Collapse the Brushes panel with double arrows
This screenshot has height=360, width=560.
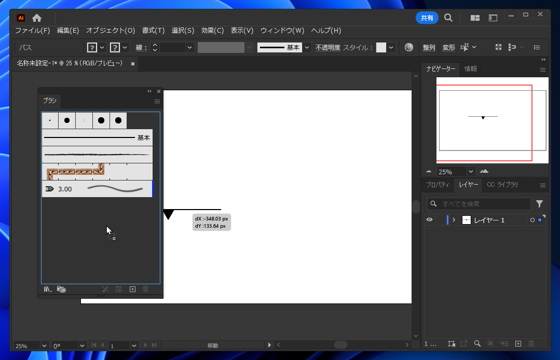[x=149, y=91]
